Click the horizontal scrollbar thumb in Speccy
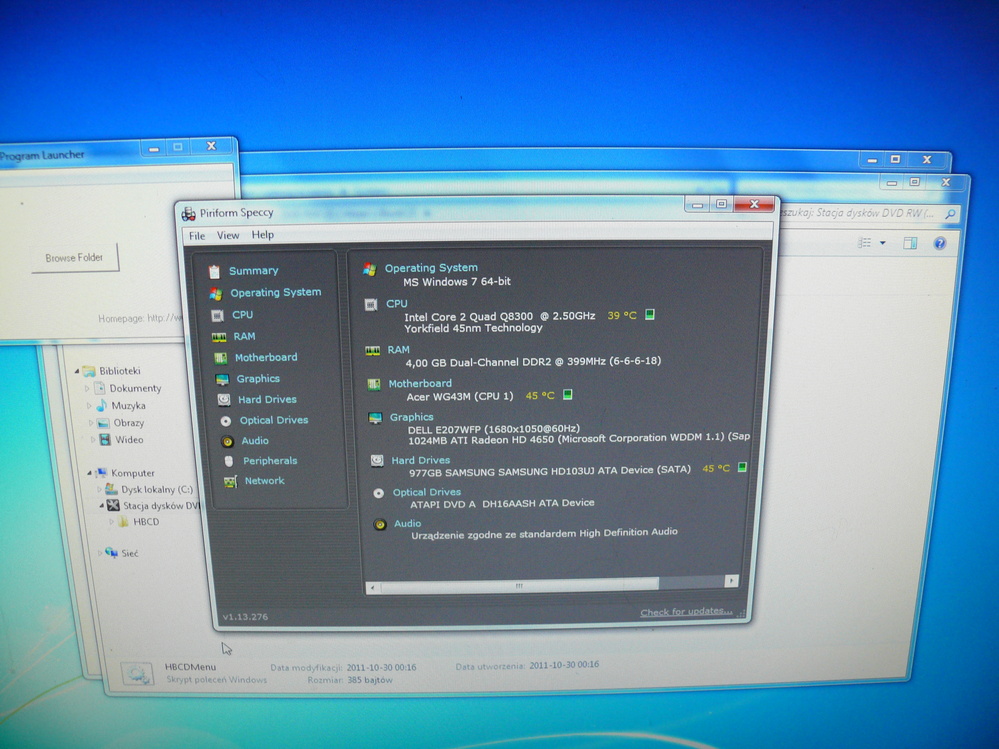Viewport: 999px width, 749px height. pyautogui.click(x=519, y=585)
